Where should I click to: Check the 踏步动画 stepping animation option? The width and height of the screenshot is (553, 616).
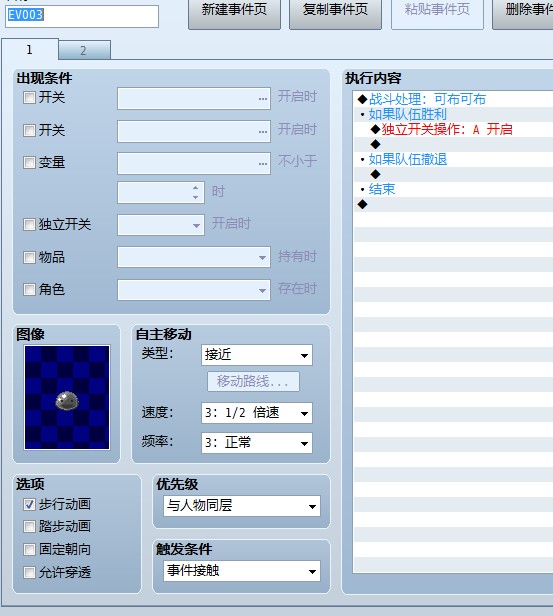(x=29, y=526)
